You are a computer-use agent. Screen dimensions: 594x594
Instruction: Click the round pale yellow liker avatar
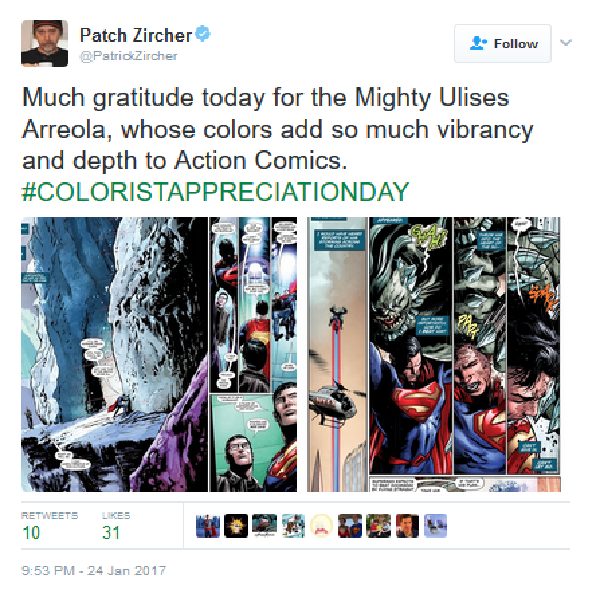(x=321, y=526)
